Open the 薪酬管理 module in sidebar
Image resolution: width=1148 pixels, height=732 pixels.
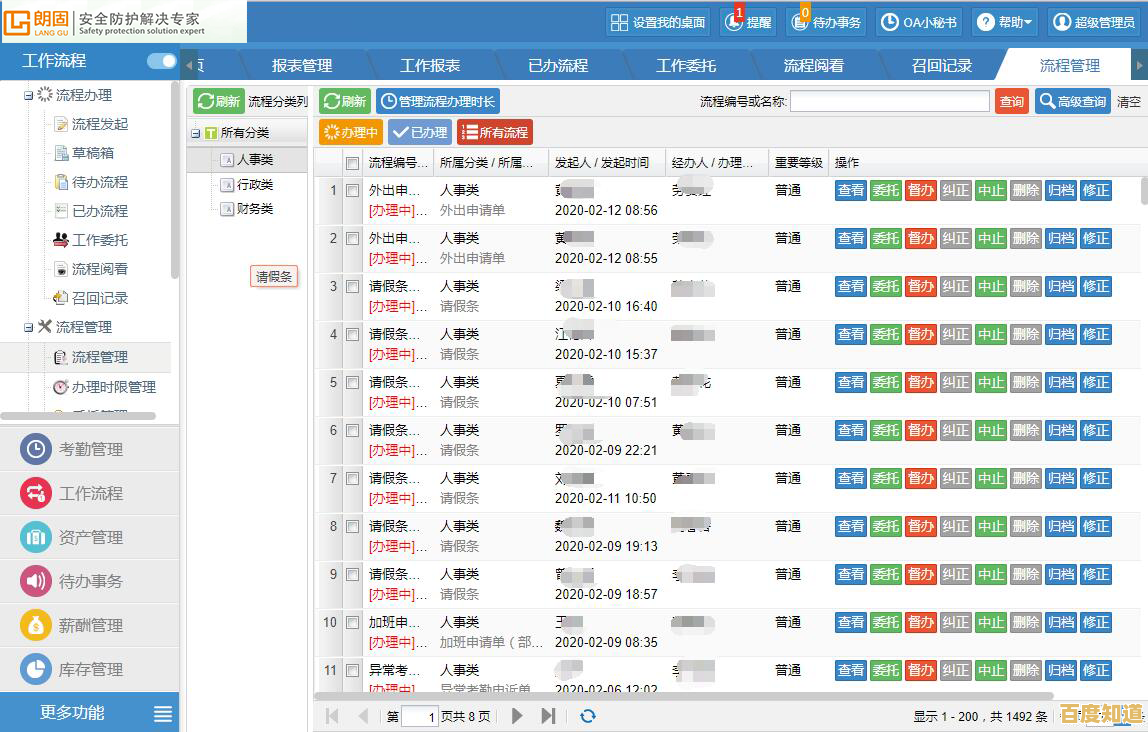pos(90,625)
